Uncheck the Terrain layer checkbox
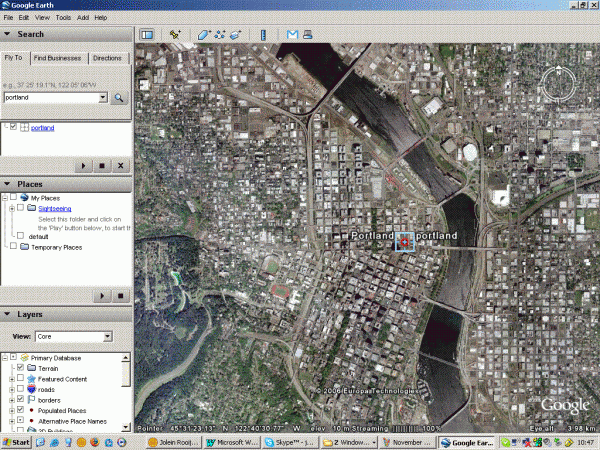The width and height of the screenshot is (600, 450). 21,368
